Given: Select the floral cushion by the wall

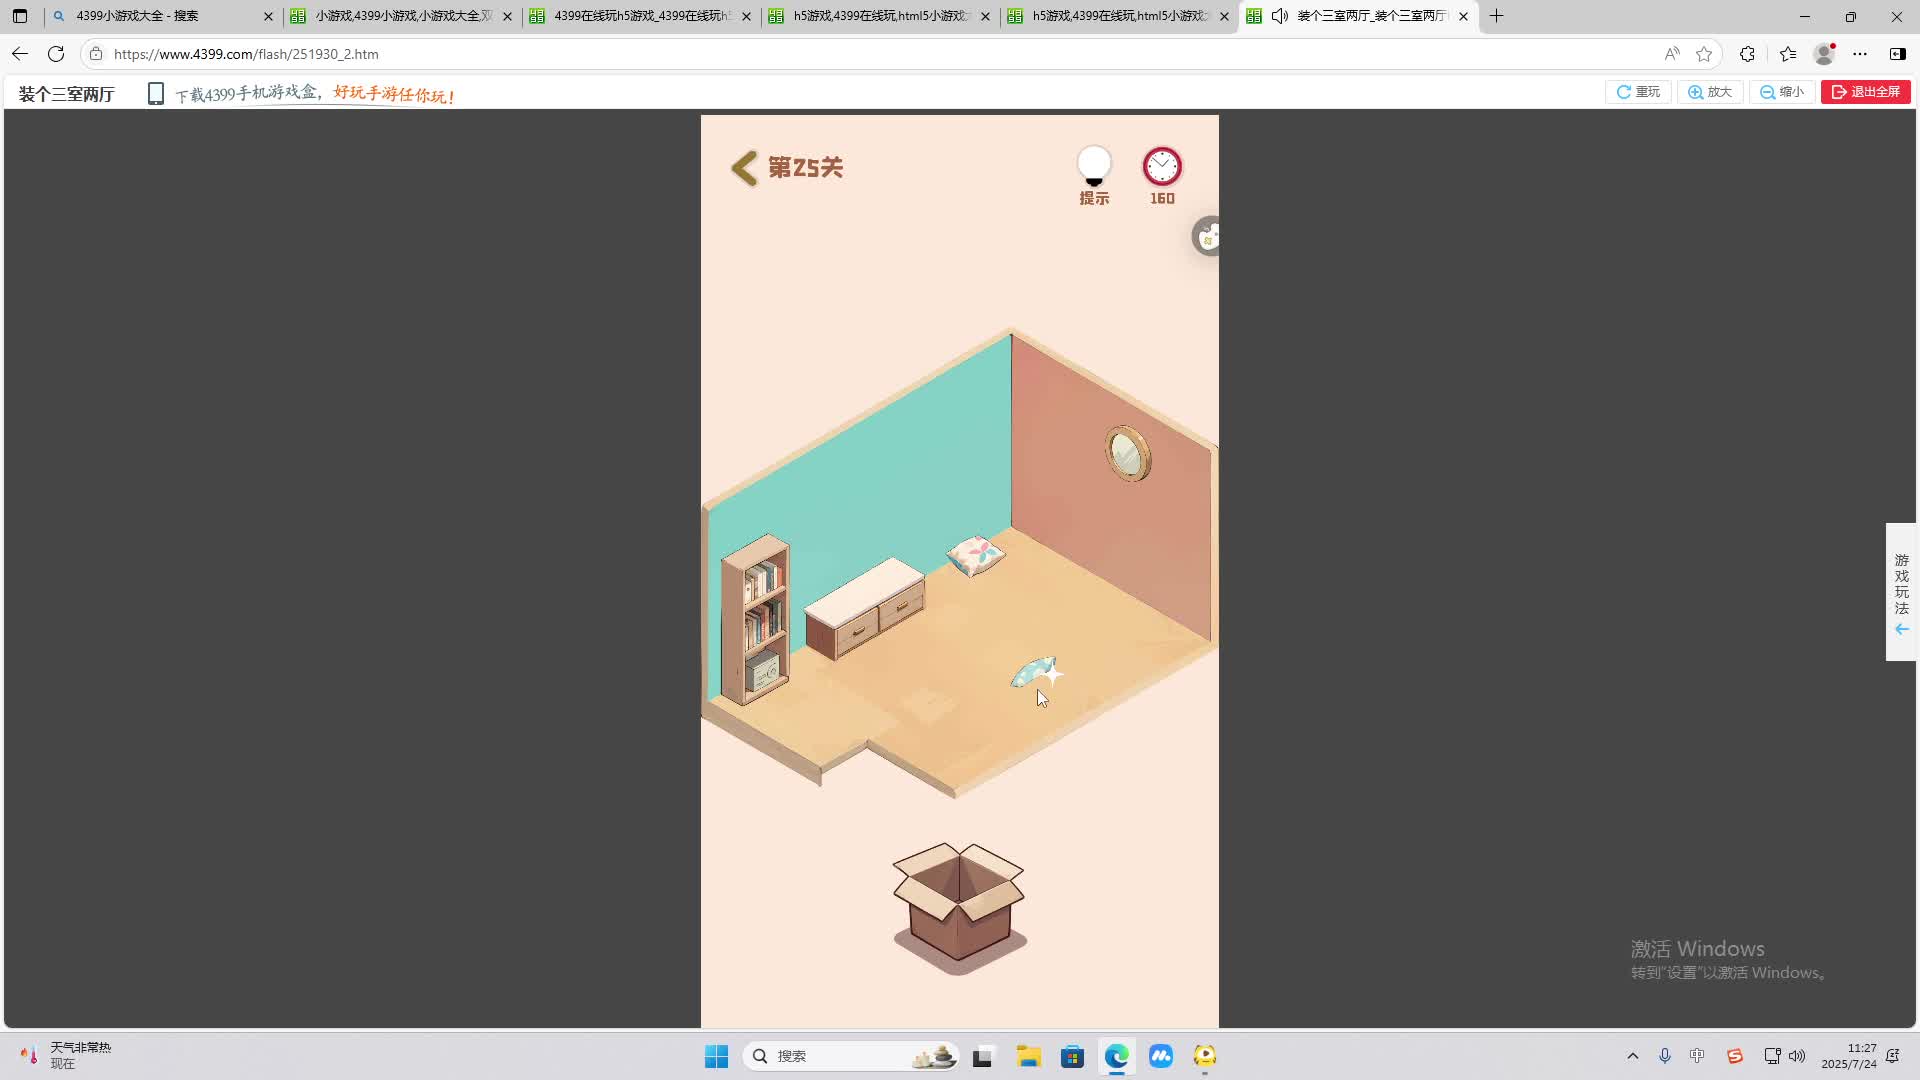Looking at the screenshot, I should [976, 555].
